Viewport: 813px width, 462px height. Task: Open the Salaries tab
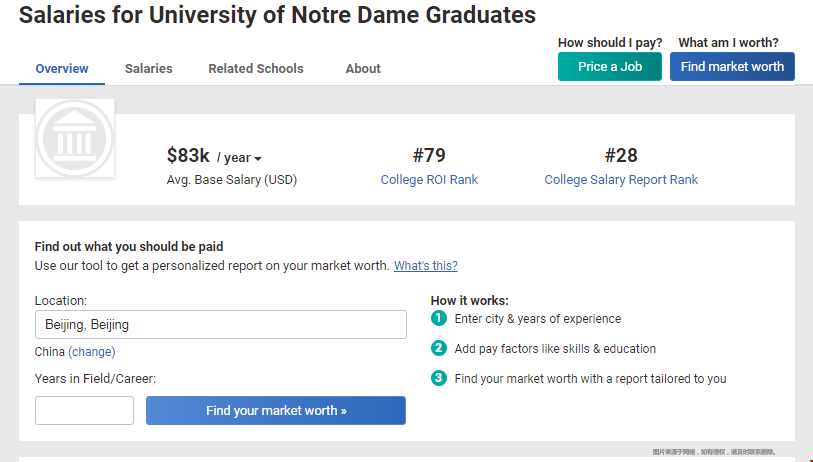(149, 68)
